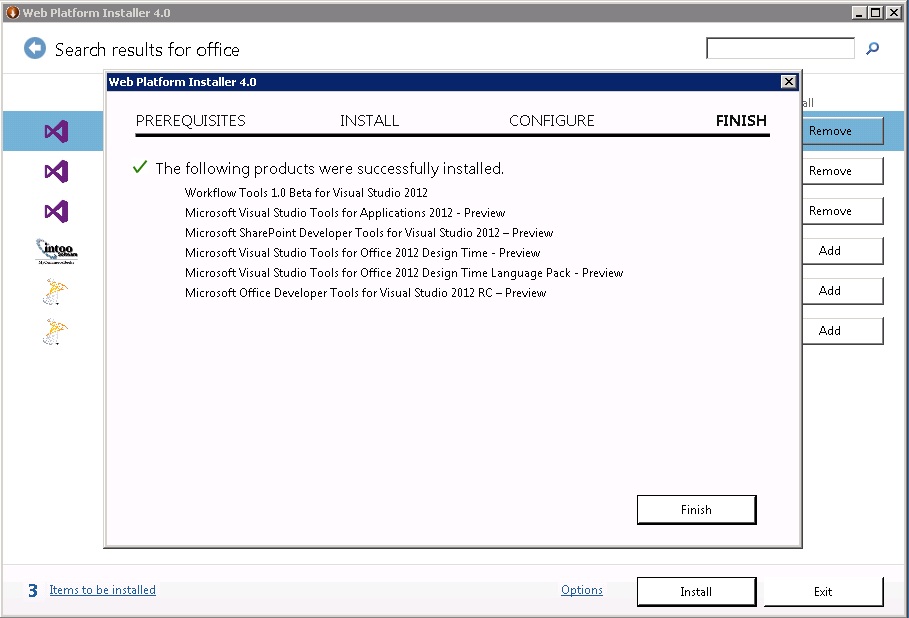Image resolution: width=909 pixels, height=618 pixels.
Task: Open the Options link
Action: pos(581,590)
